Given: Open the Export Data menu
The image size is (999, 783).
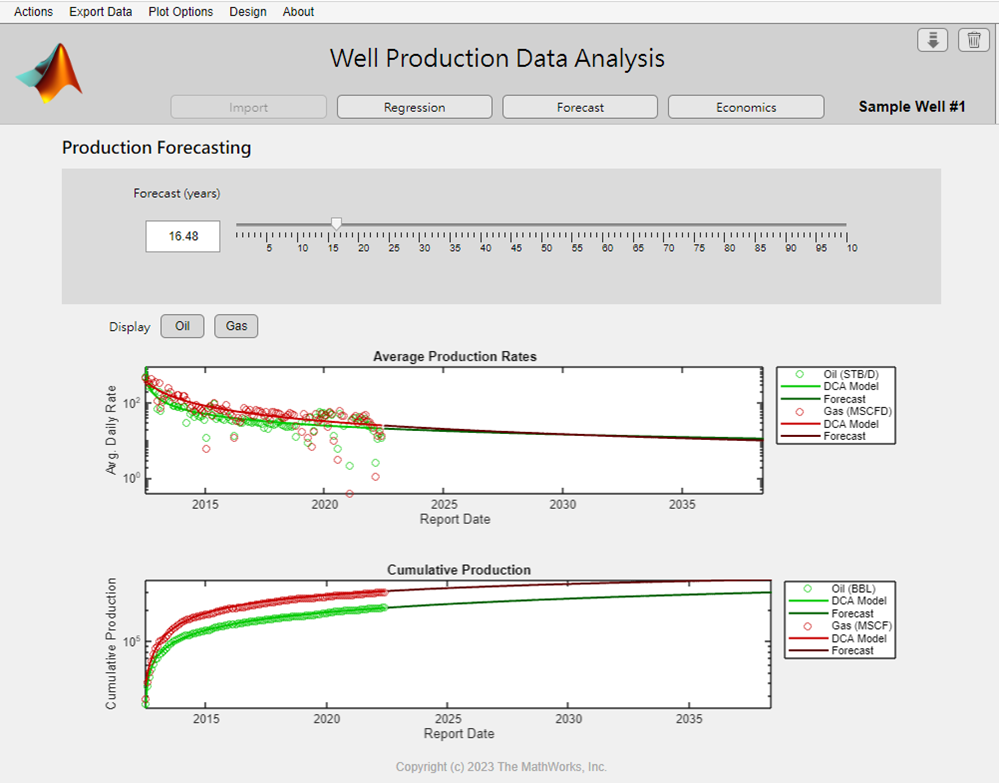Looking at the screenshot, I should 100,11.
